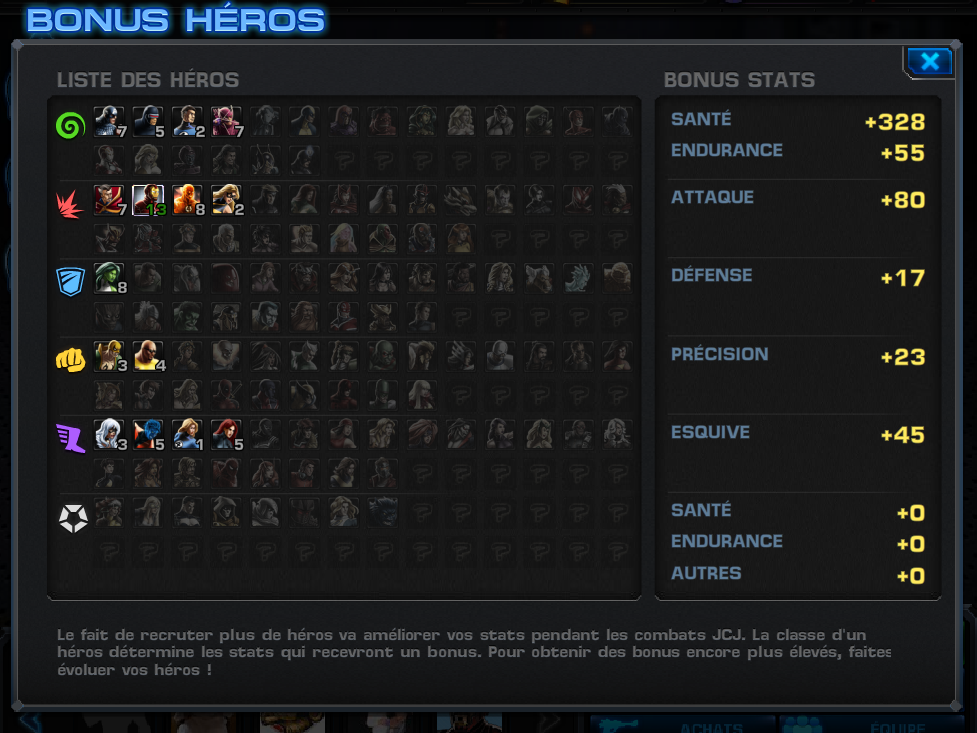
Task: Click the yellow fist Scrapper class icon
Action: (x=70, y=360)
